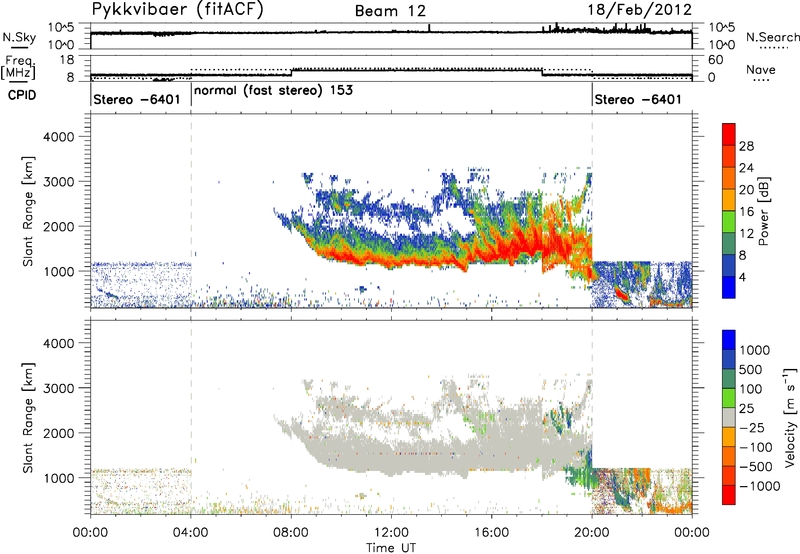Click the 20:00 time tick label

click(592, 533)
